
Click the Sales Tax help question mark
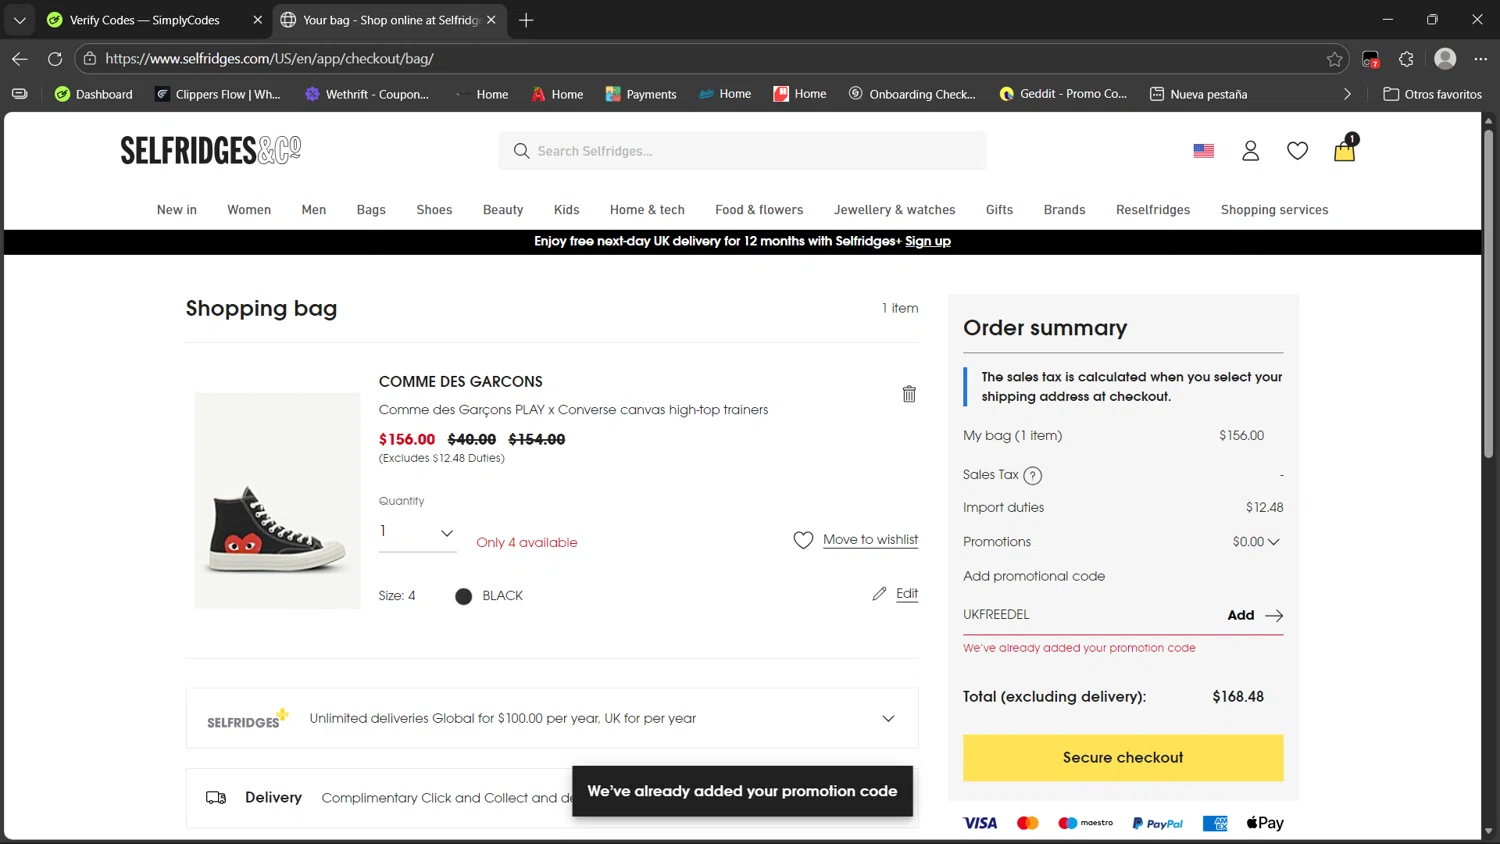1033,476
